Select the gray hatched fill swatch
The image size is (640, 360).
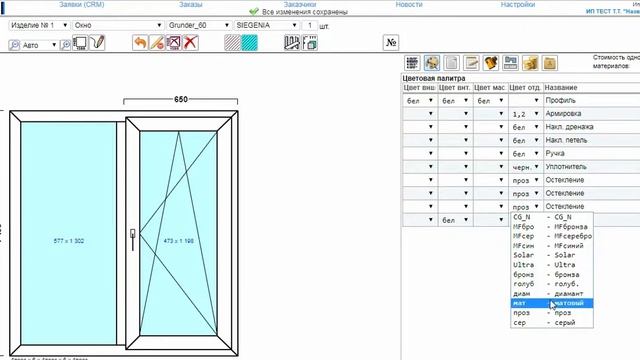[x=233, y=42]
